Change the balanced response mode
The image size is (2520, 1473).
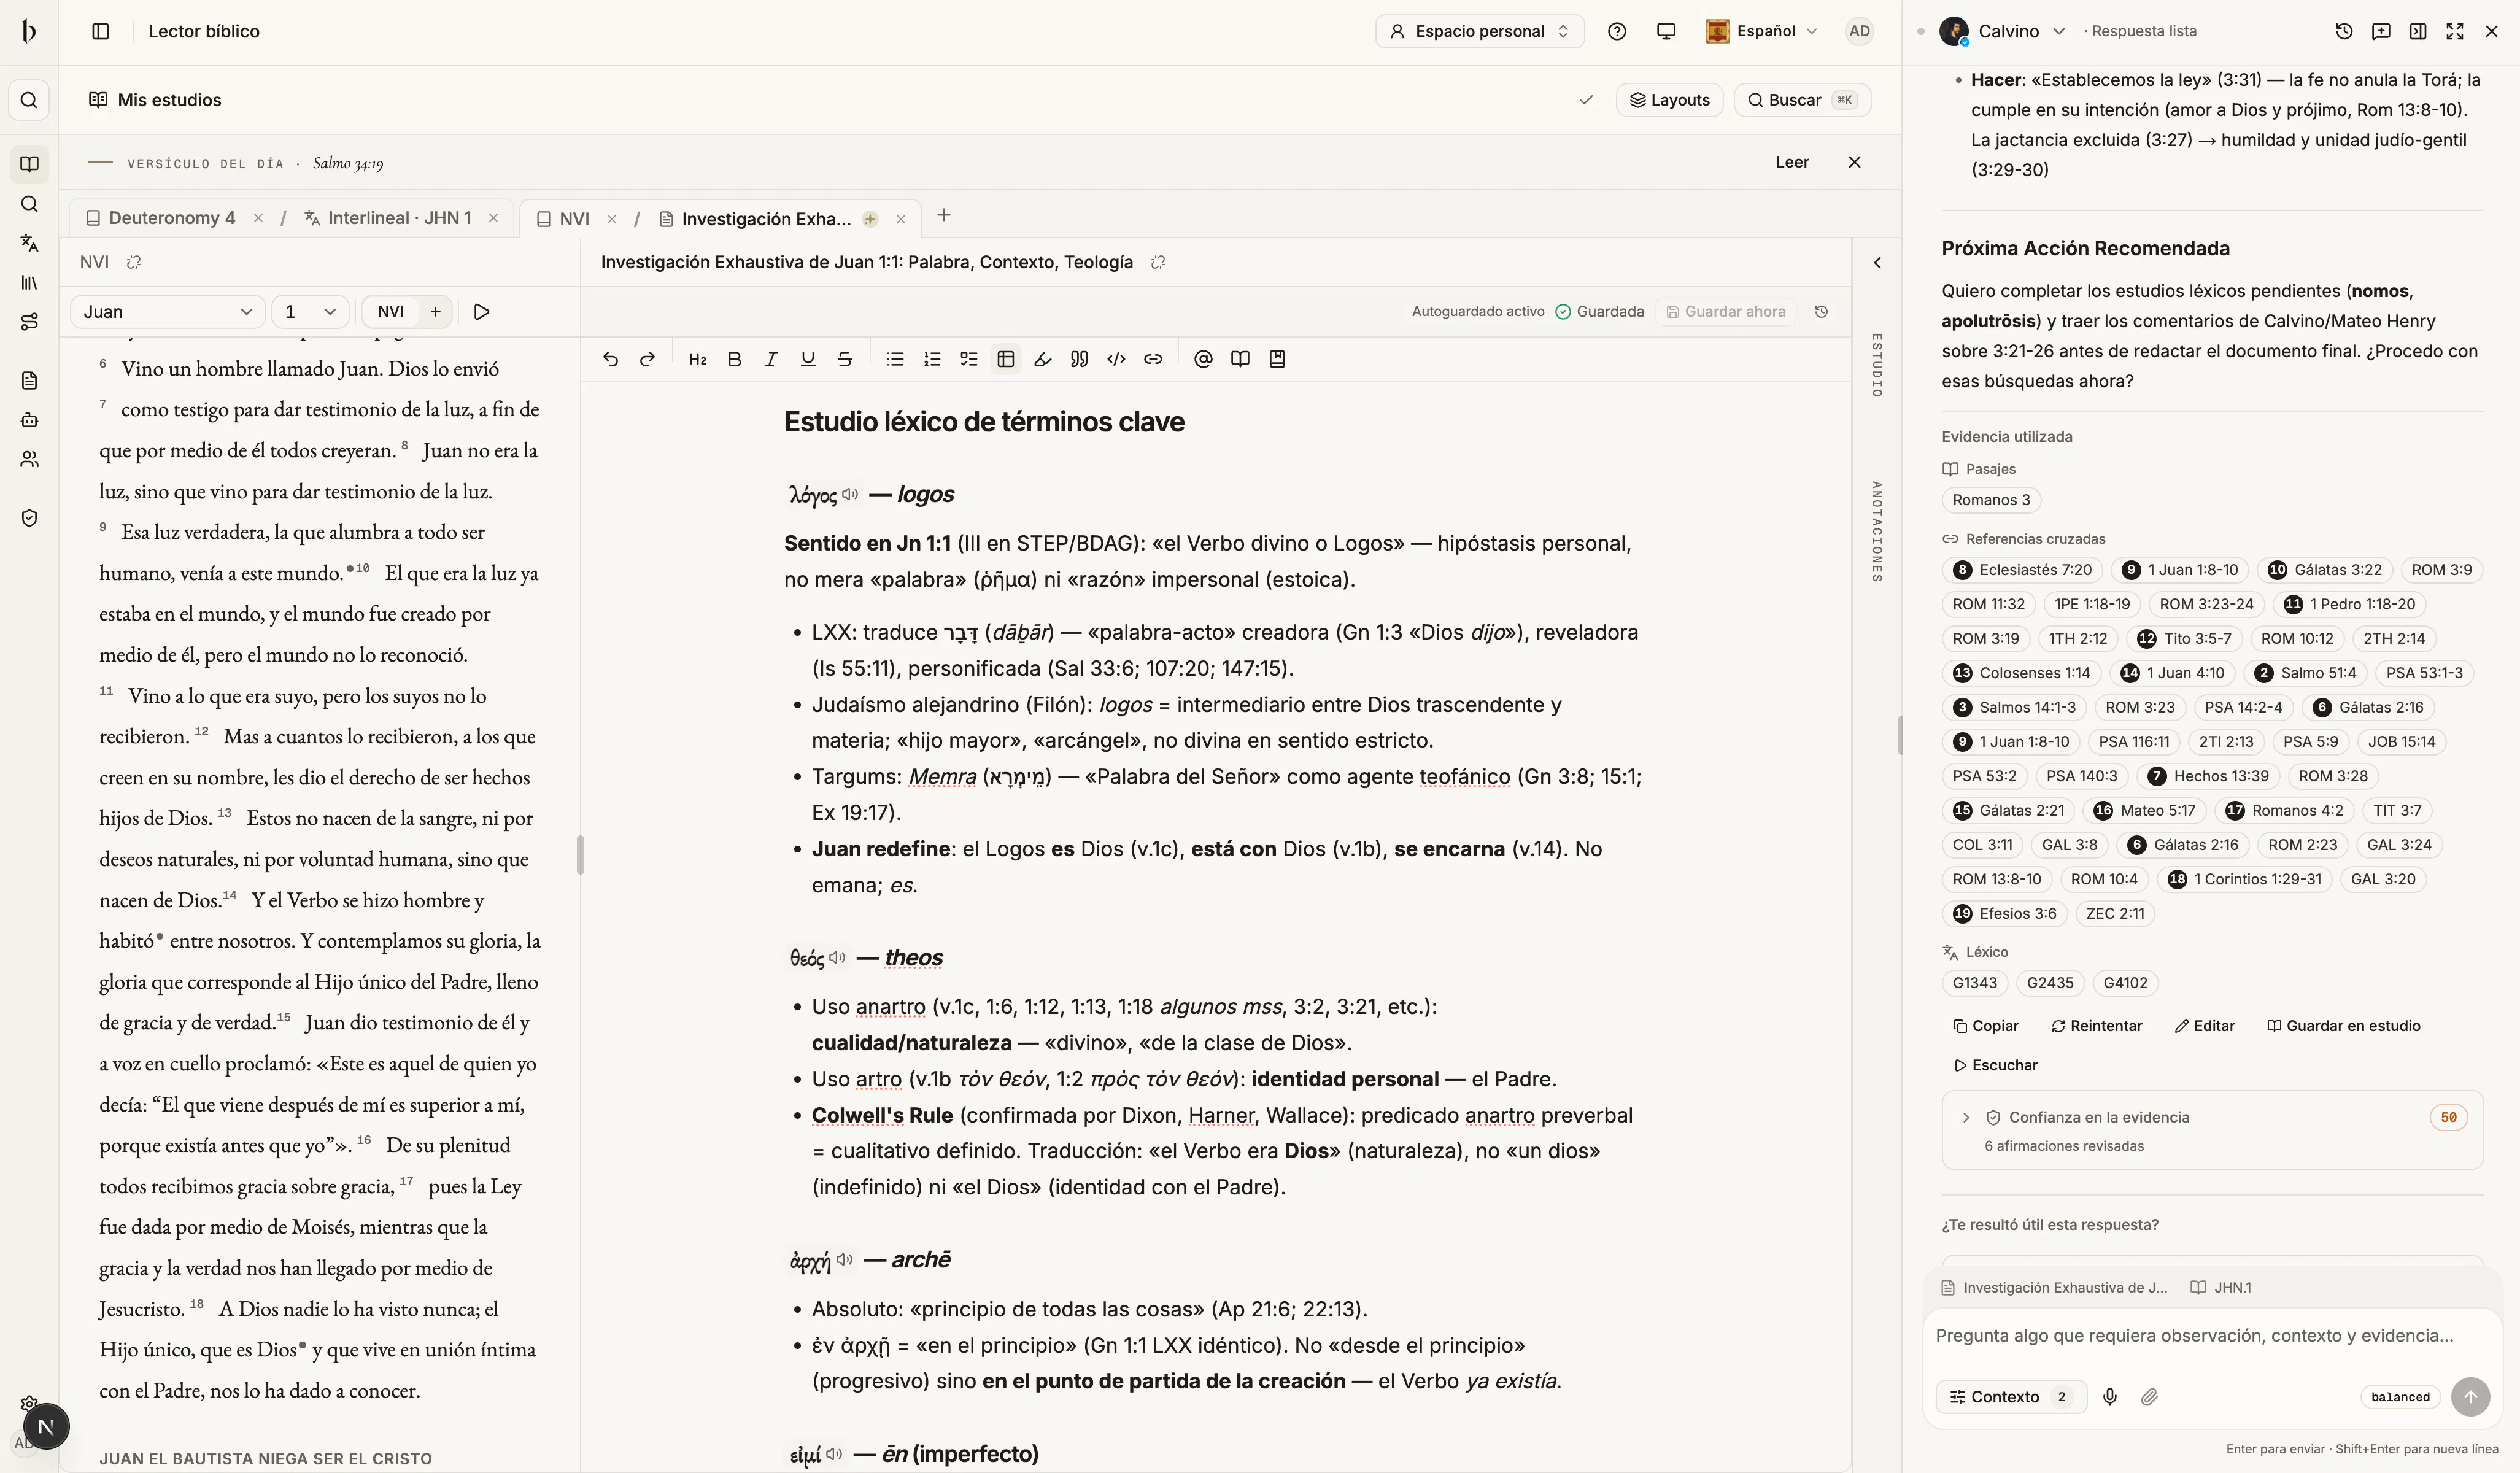click(2400, 1397)
